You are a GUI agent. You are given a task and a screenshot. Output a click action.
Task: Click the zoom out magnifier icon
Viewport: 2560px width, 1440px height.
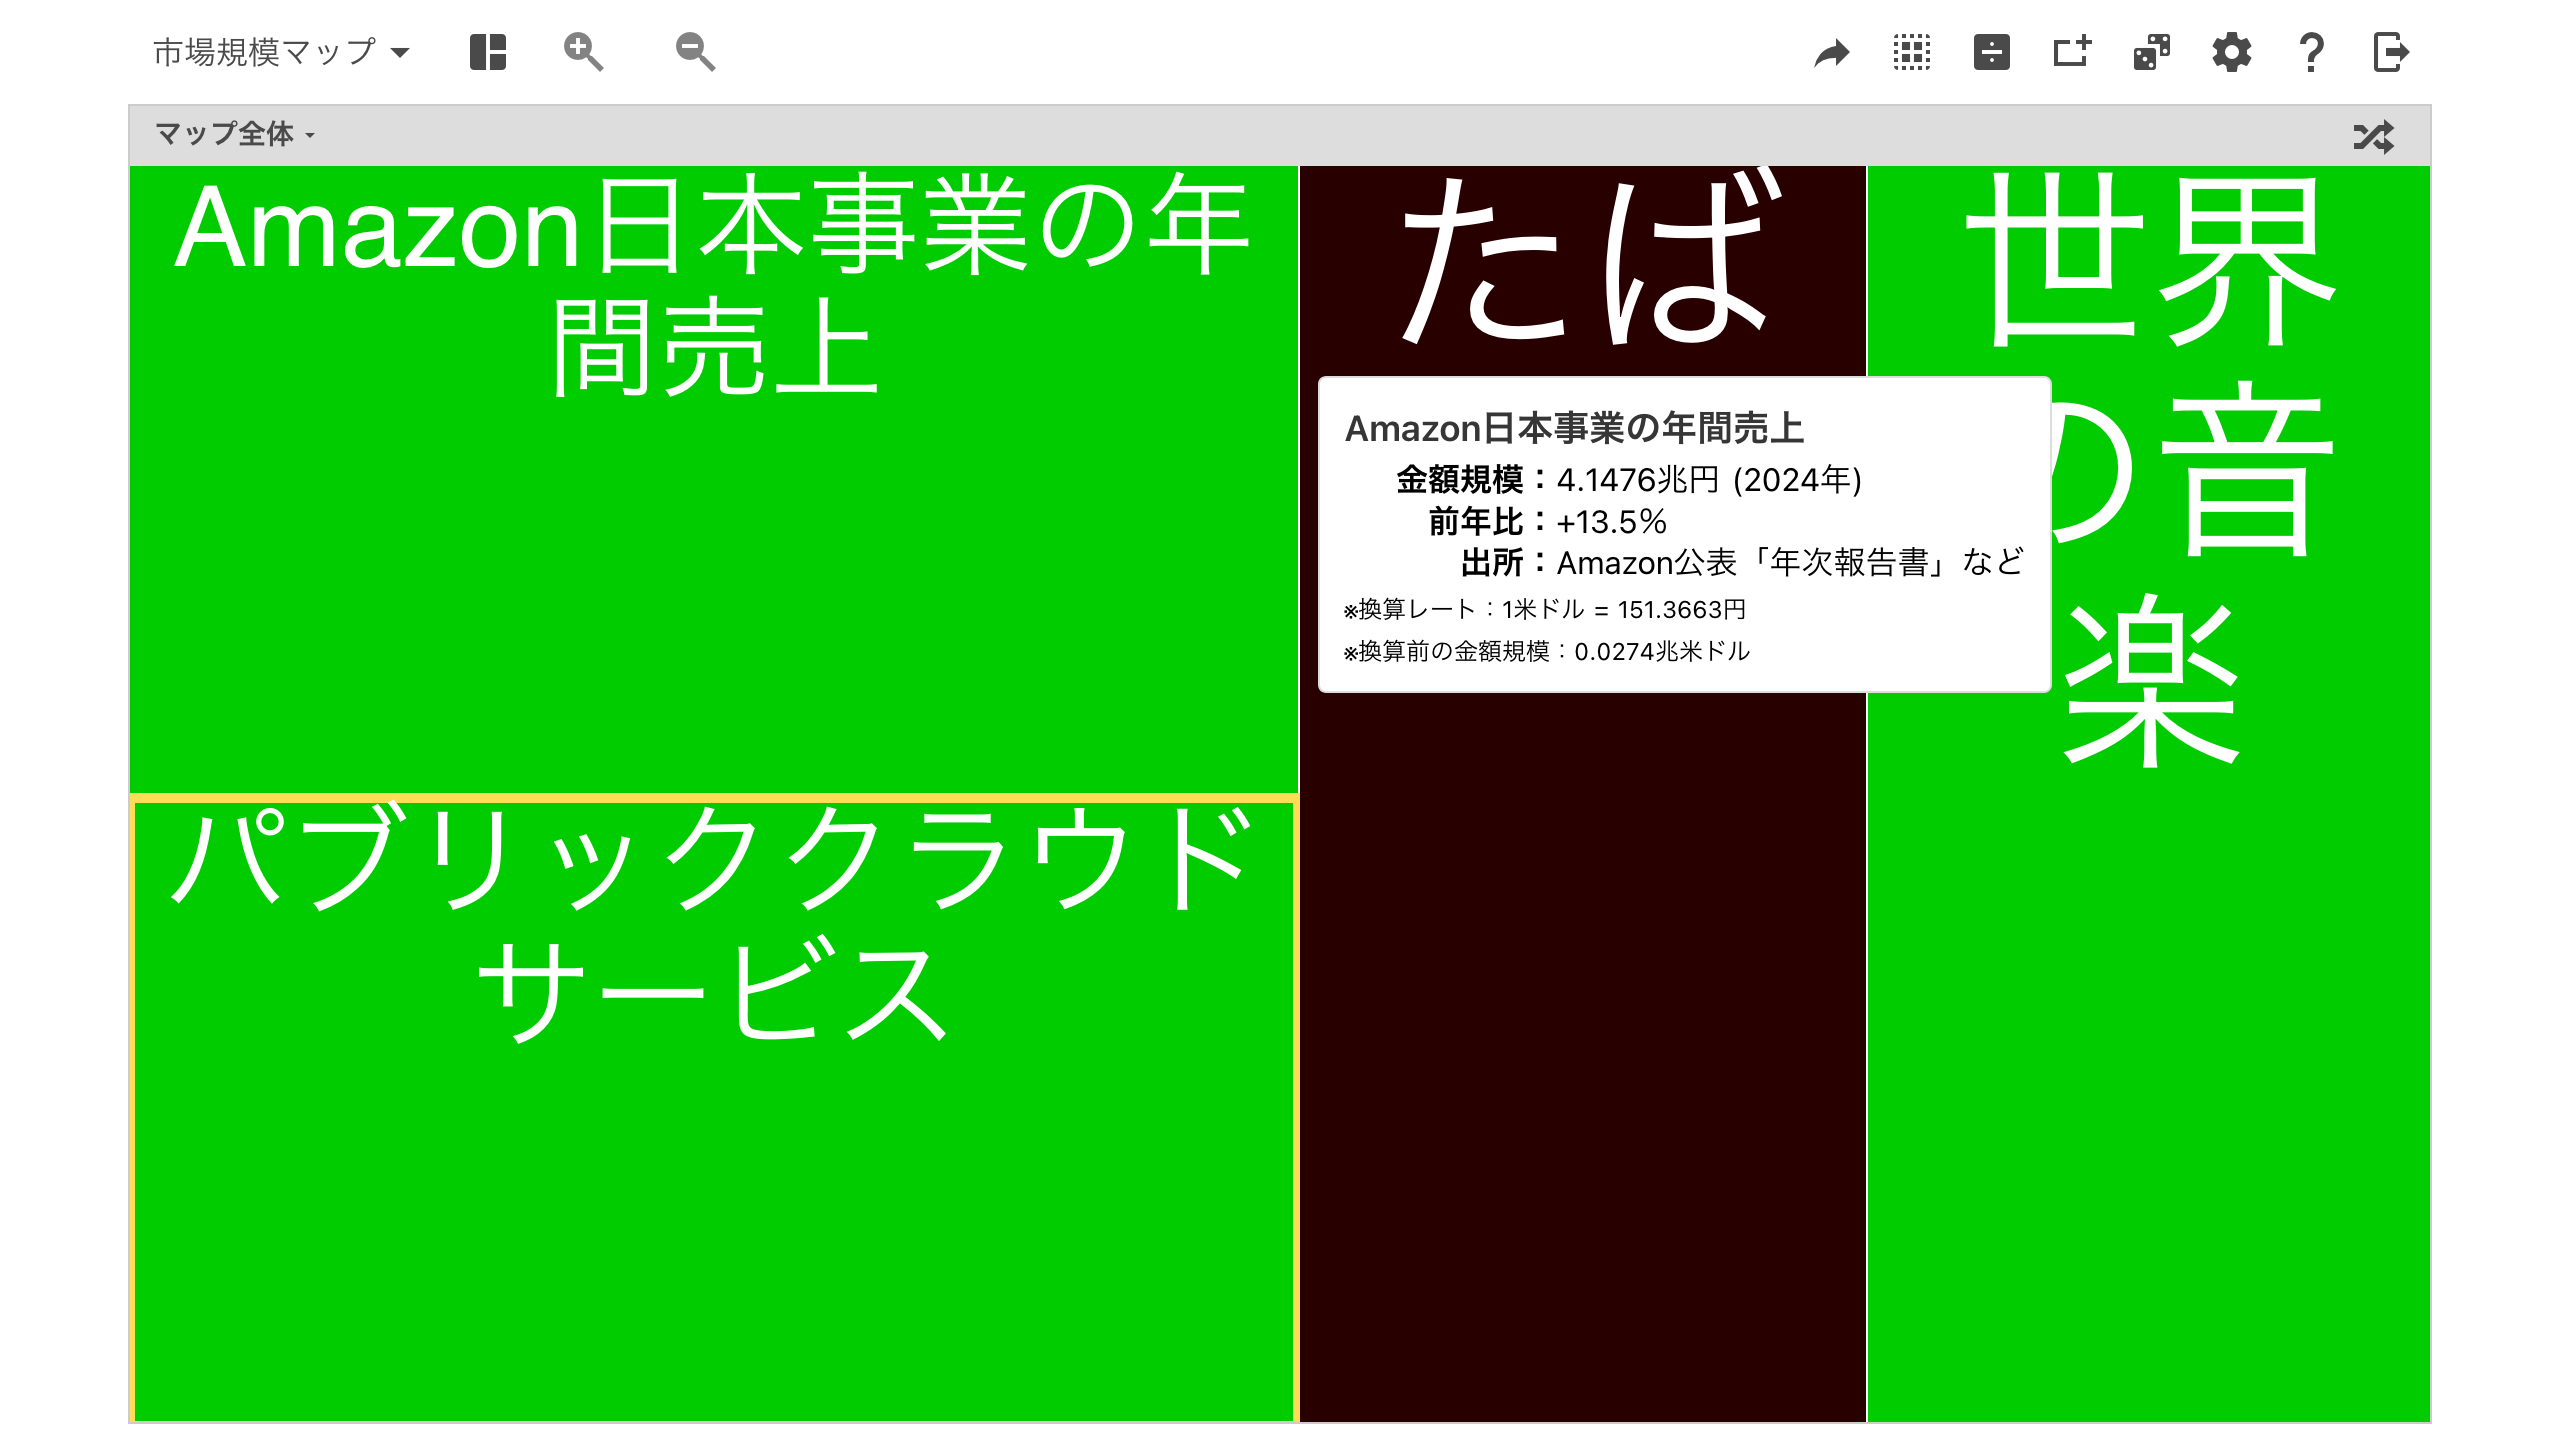(695, 52)
